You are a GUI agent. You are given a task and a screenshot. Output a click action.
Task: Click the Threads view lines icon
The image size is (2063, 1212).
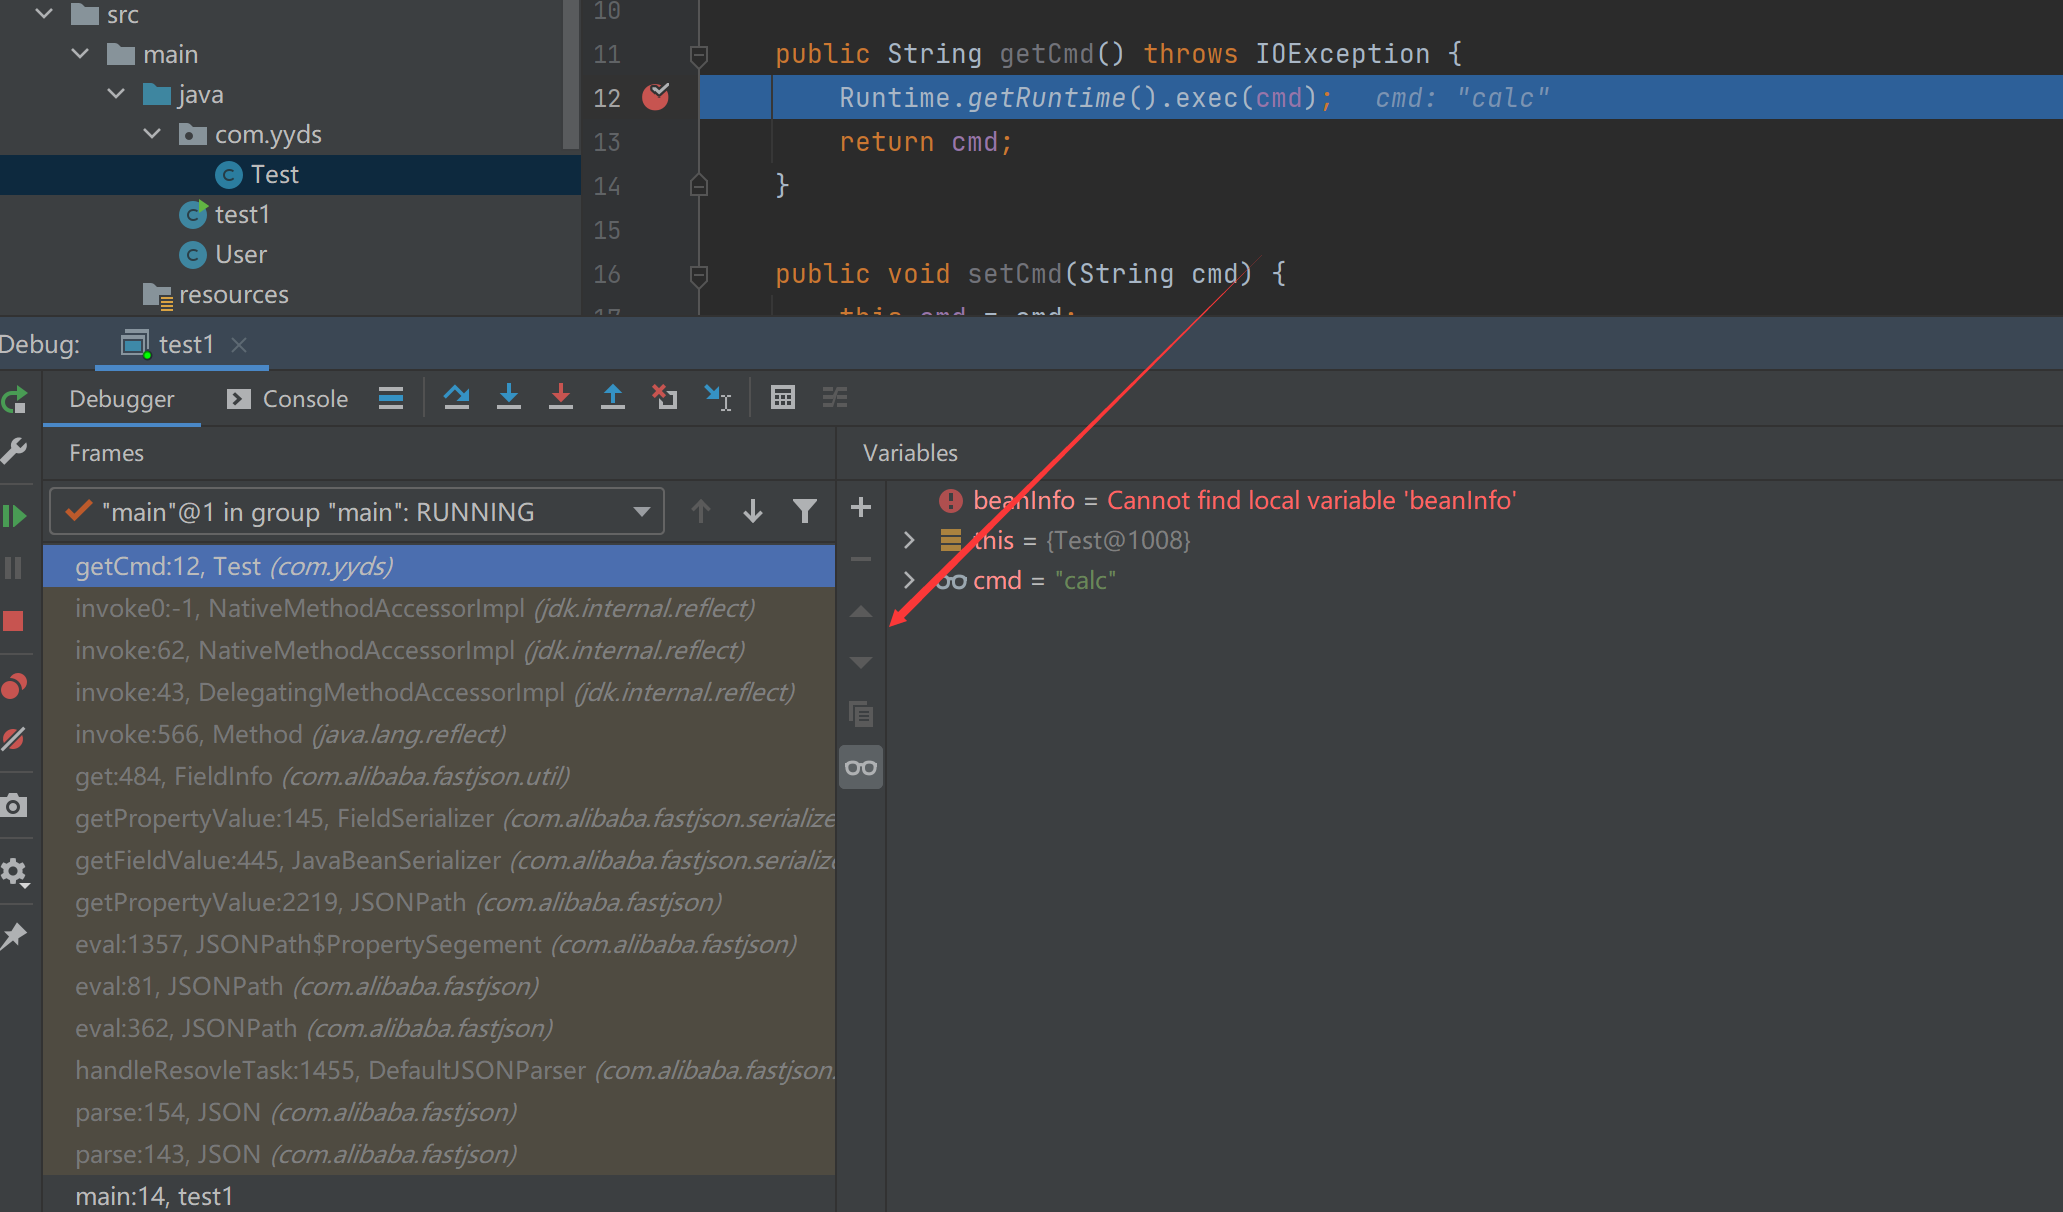click(x=391, y=398)
